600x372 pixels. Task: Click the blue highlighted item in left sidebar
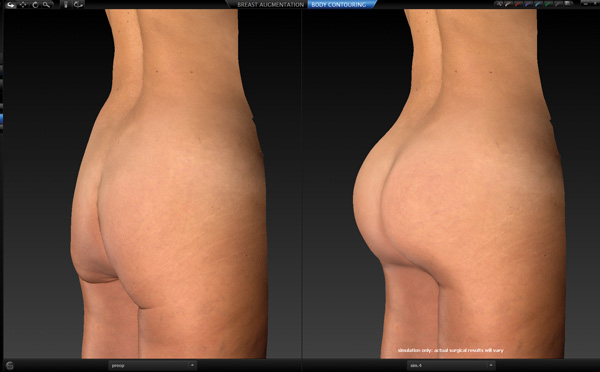[x=2, y=119]
